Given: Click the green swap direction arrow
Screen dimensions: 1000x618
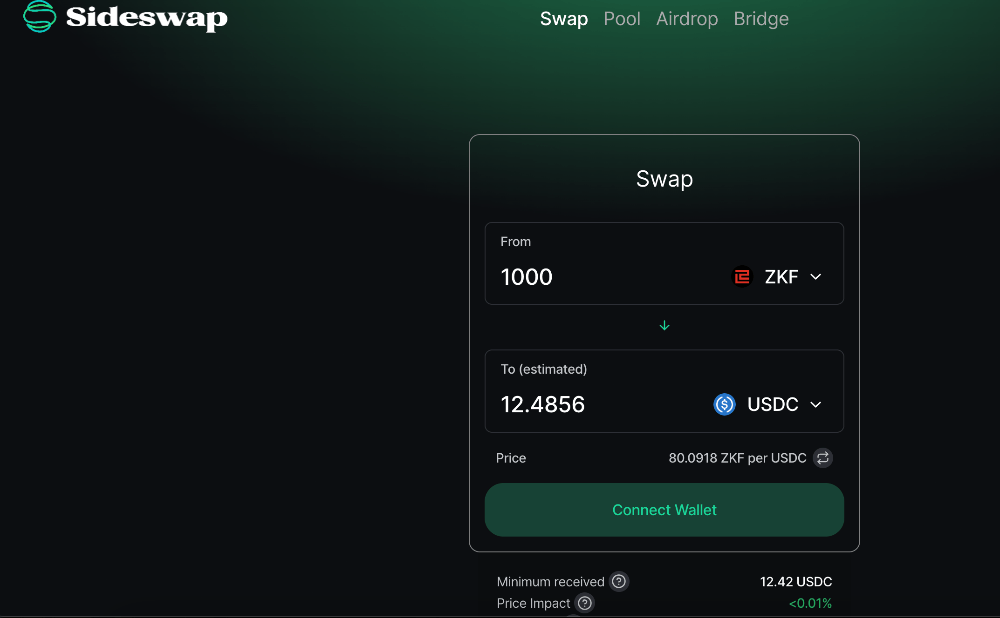Looking at the screenshot, I should tap(664, 326).
